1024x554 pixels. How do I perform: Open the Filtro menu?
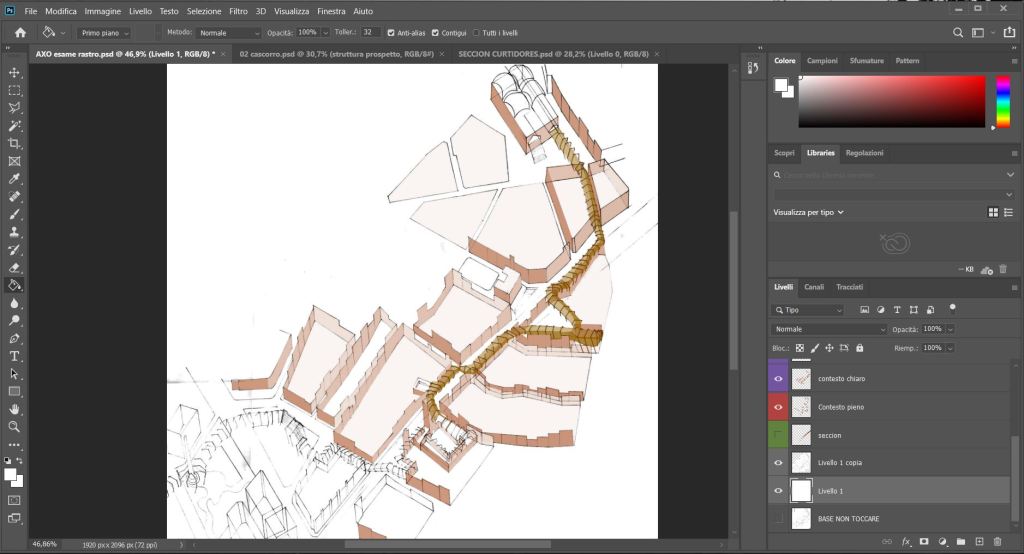coord(238,11)
